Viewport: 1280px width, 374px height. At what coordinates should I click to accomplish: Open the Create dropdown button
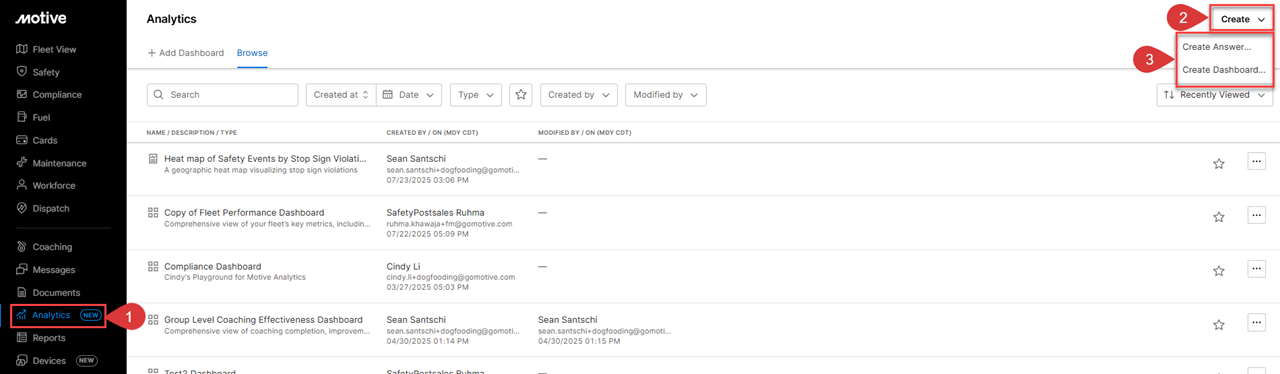pyautogui.click(x=1241, y=19)
